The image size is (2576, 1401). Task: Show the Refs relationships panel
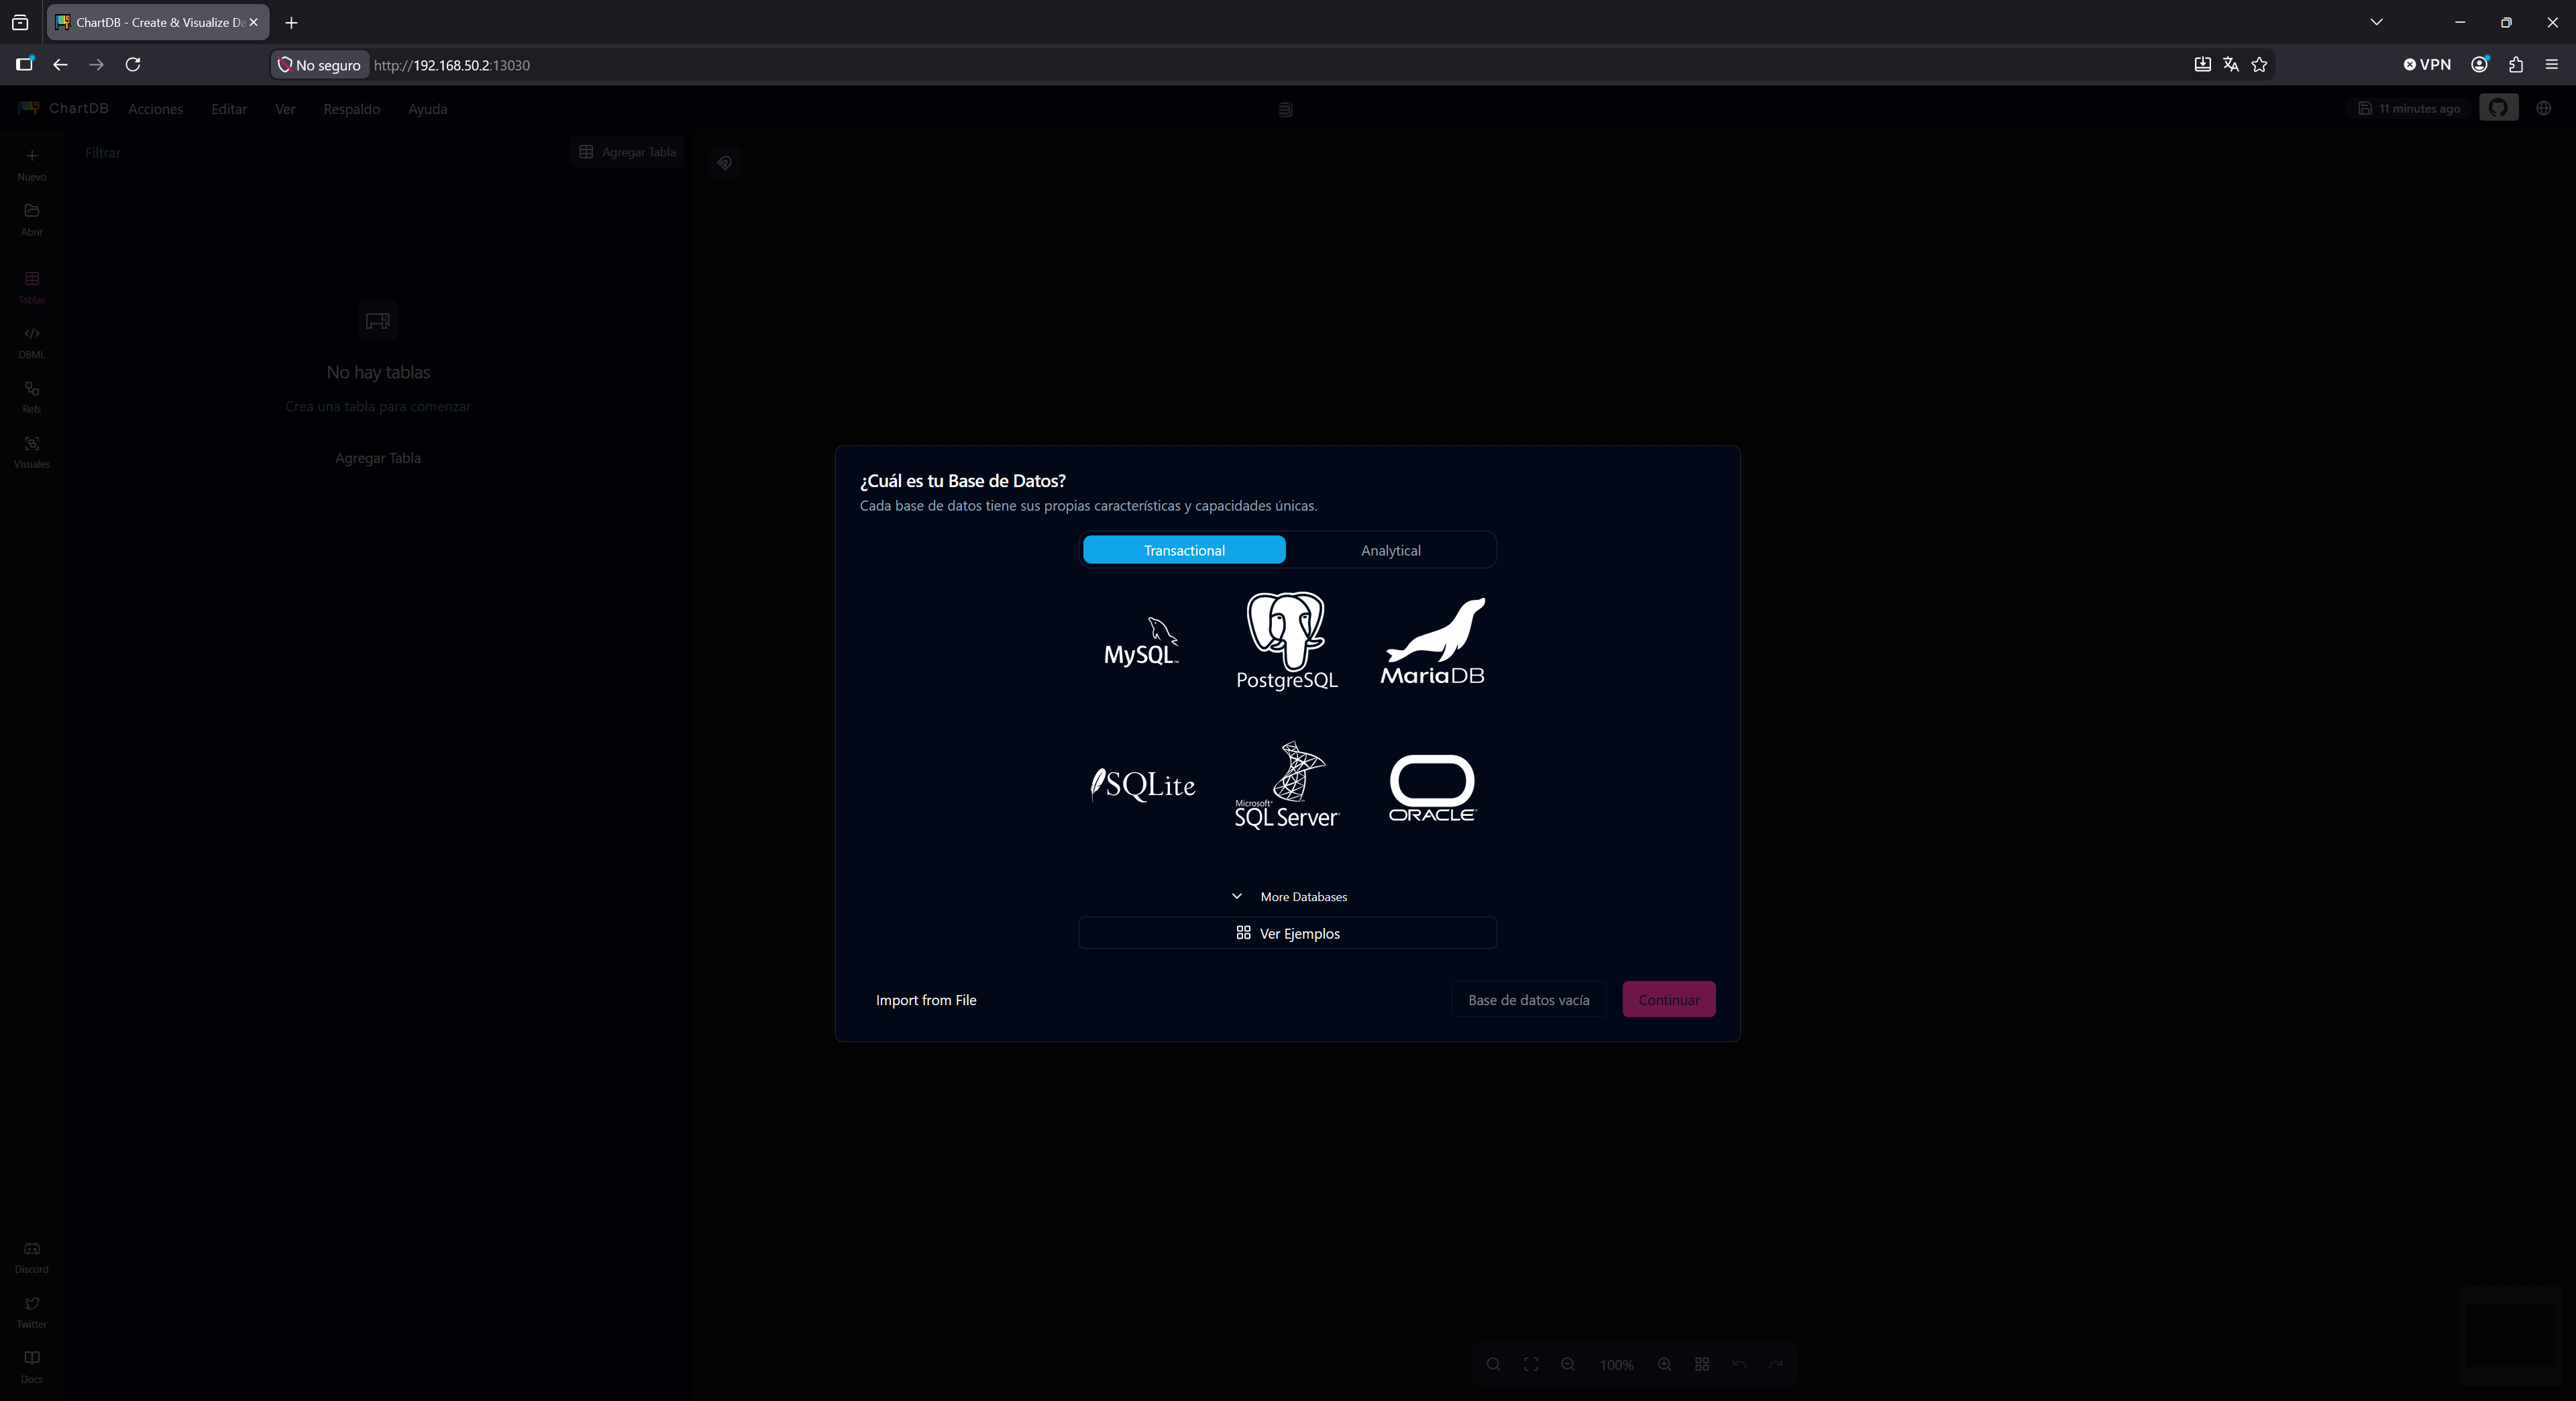pyautogui.click(x=32, y=396)
